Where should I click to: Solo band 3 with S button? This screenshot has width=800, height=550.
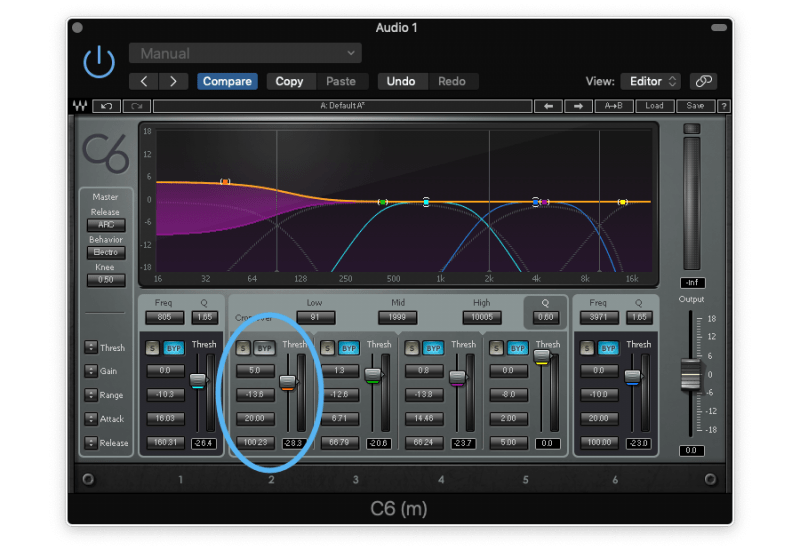[x=328, y=348]
